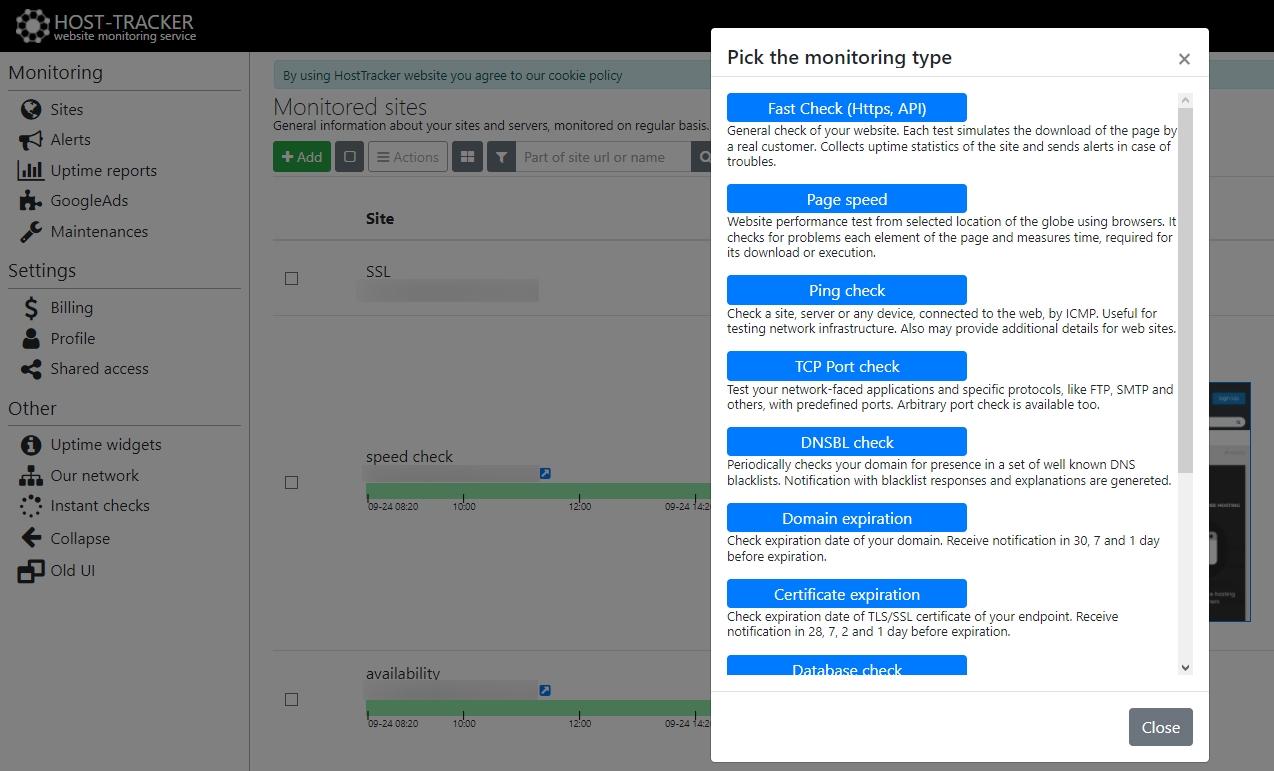Open Sites globe icon in sidebar
The width and height of the screenshot is (1274, 771).
tap(31, 109)
